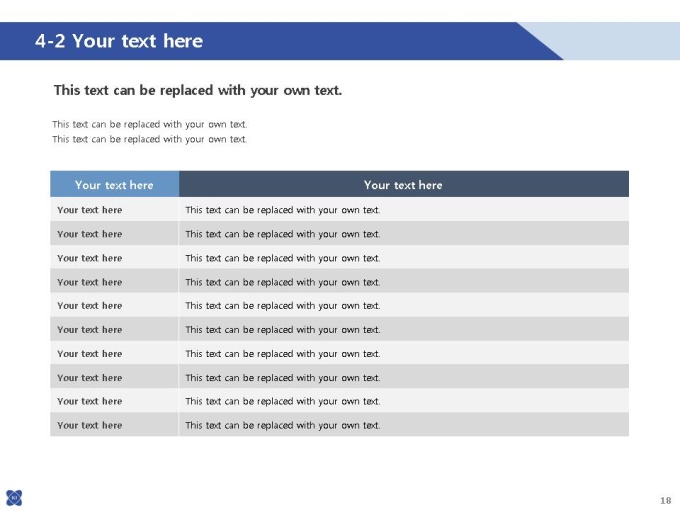Select the first gray description line
The width and height of the screenshot is (680, 510).
(150, 124)
